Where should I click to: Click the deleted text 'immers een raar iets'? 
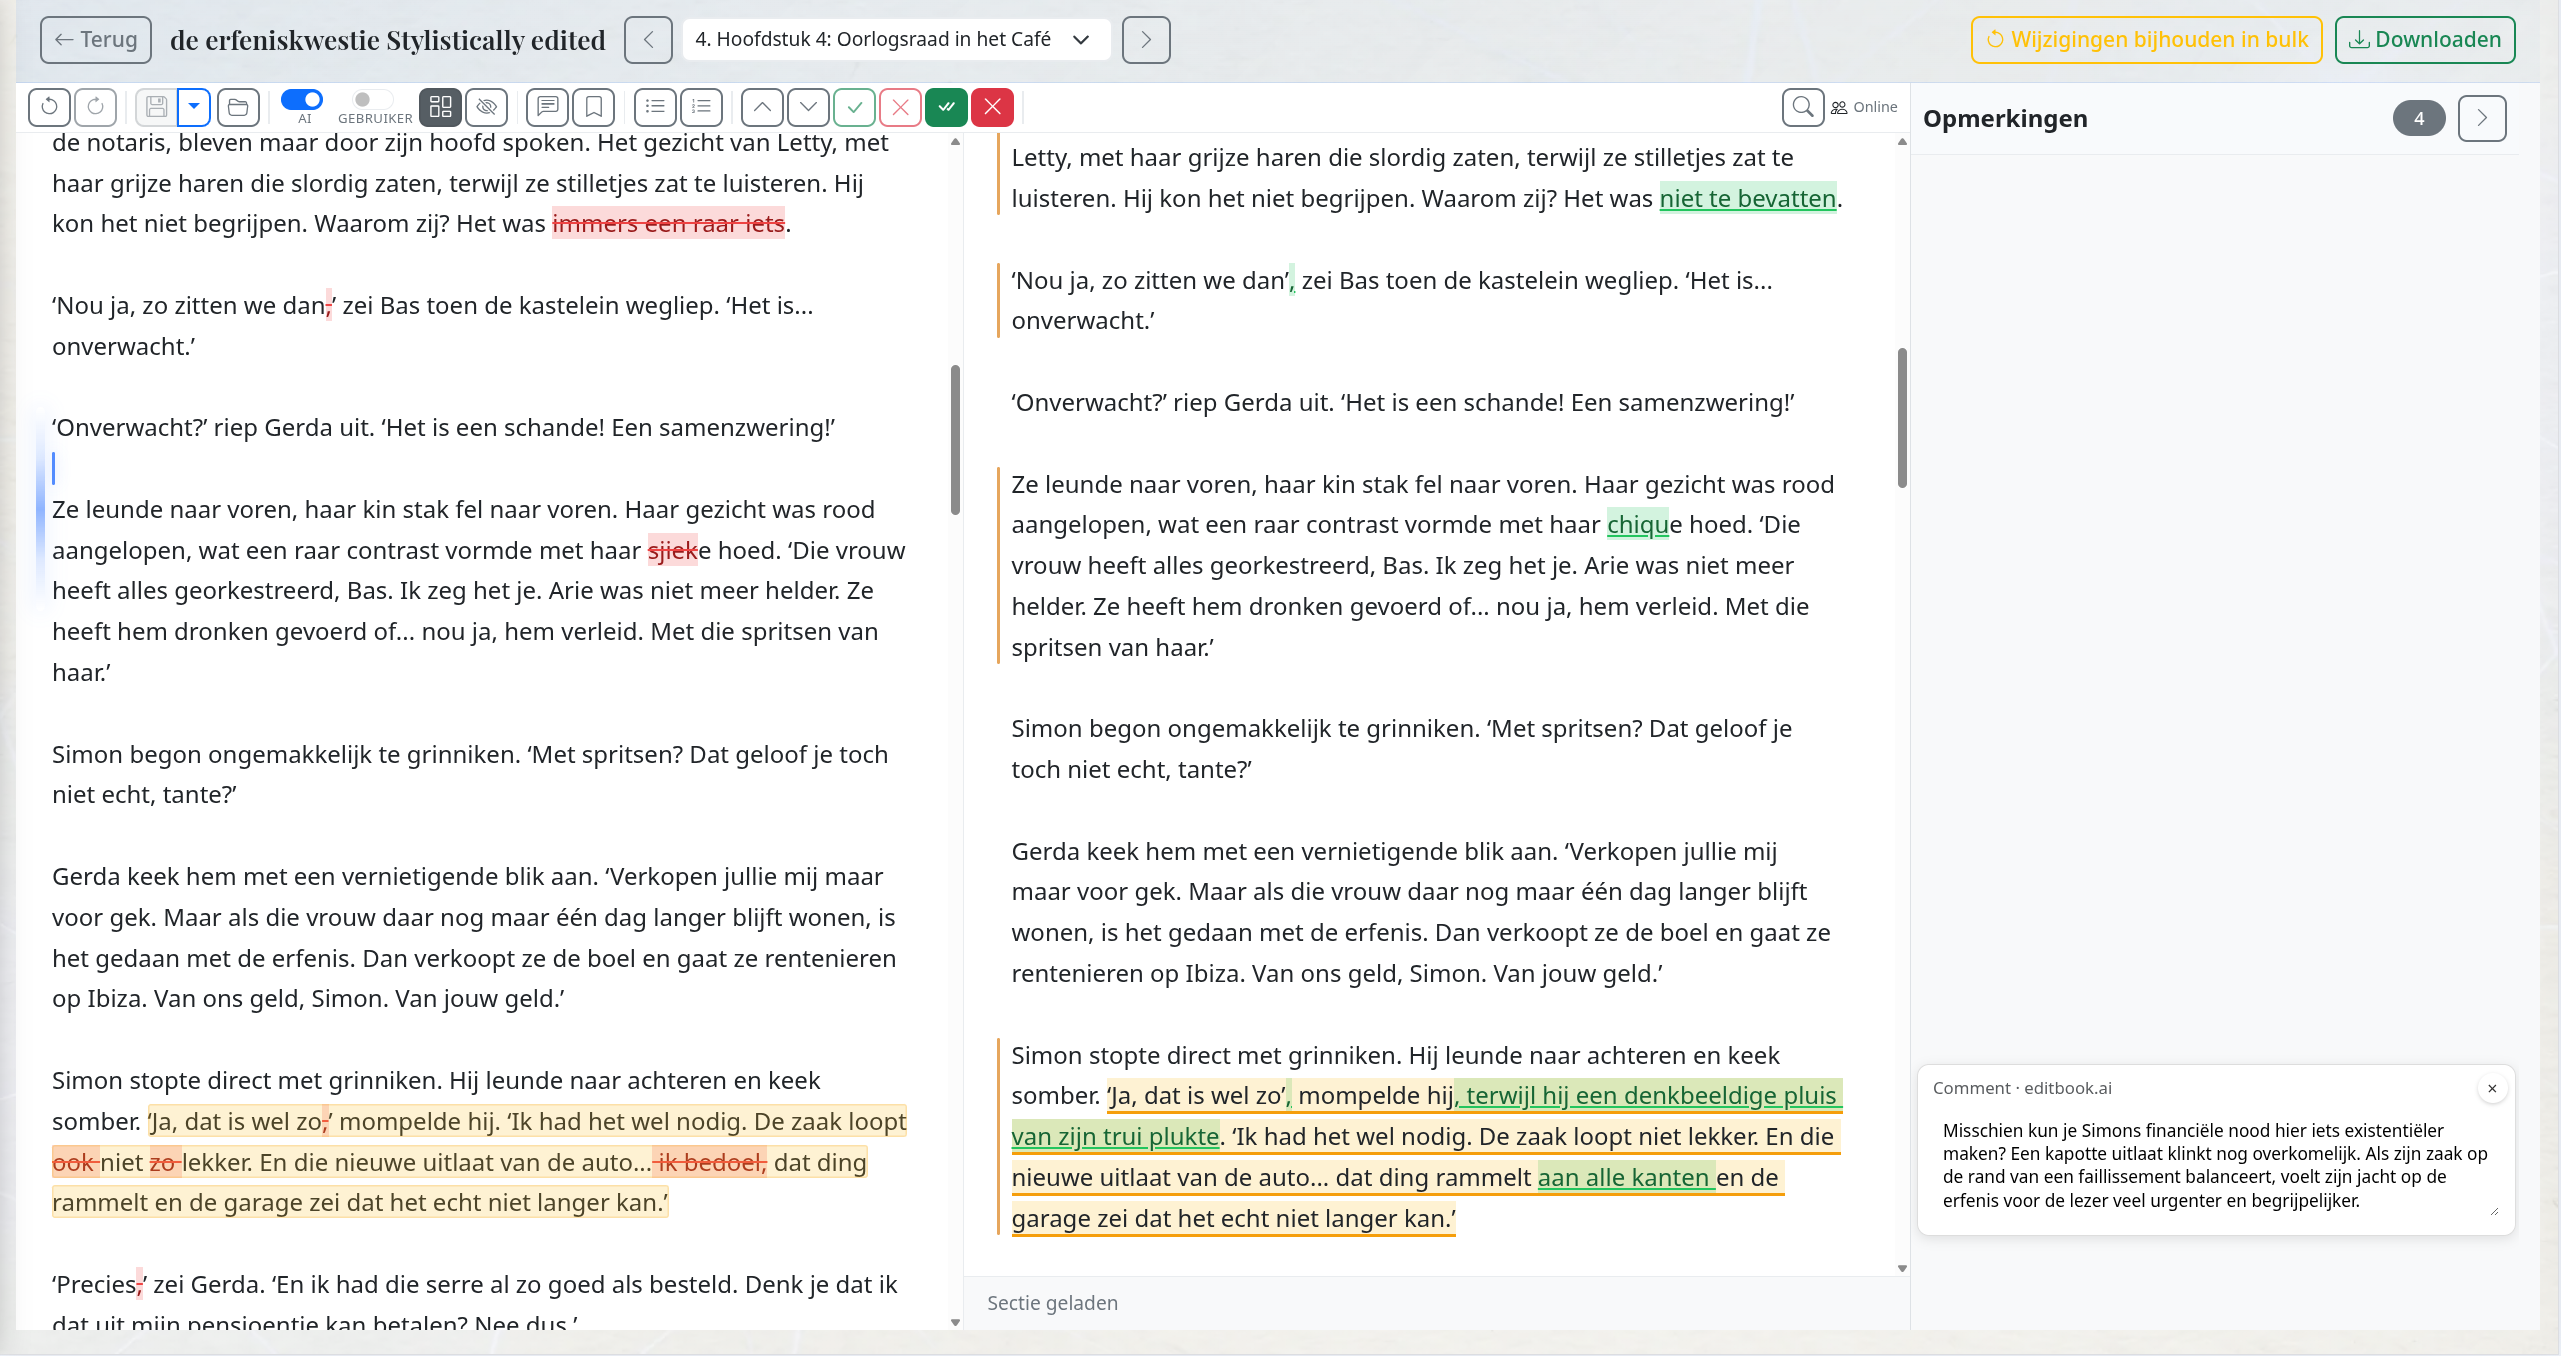pos(668,224)
